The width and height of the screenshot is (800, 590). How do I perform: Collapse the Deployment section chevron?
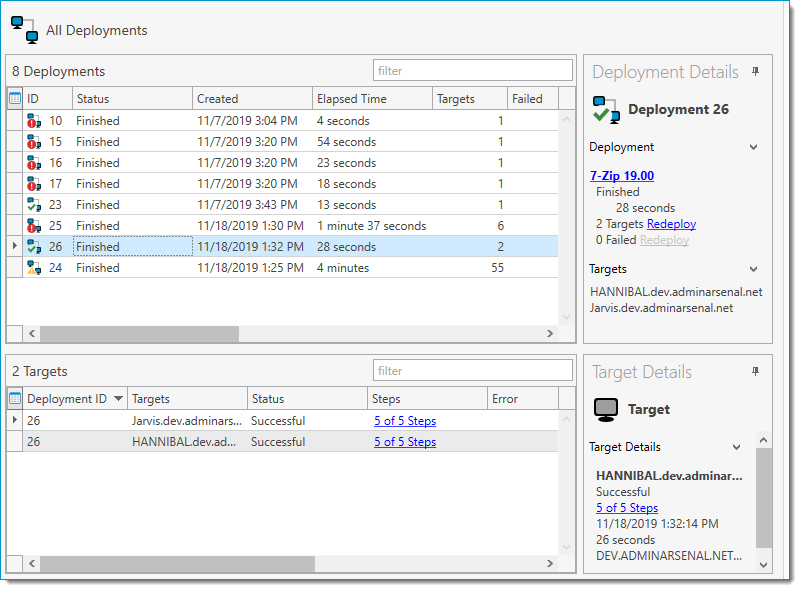pos(753,147)
